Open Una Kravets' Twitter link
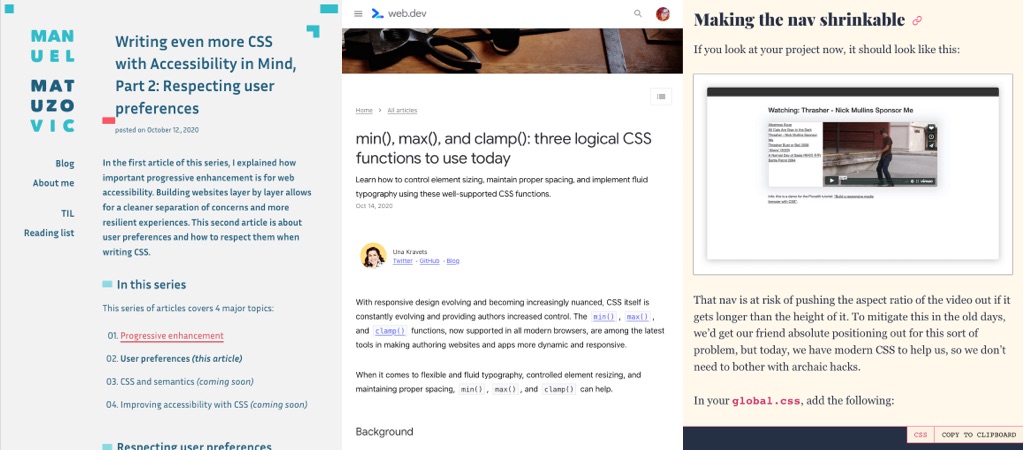This screenshot has height=450, width=1024. [x=402, y=261]
